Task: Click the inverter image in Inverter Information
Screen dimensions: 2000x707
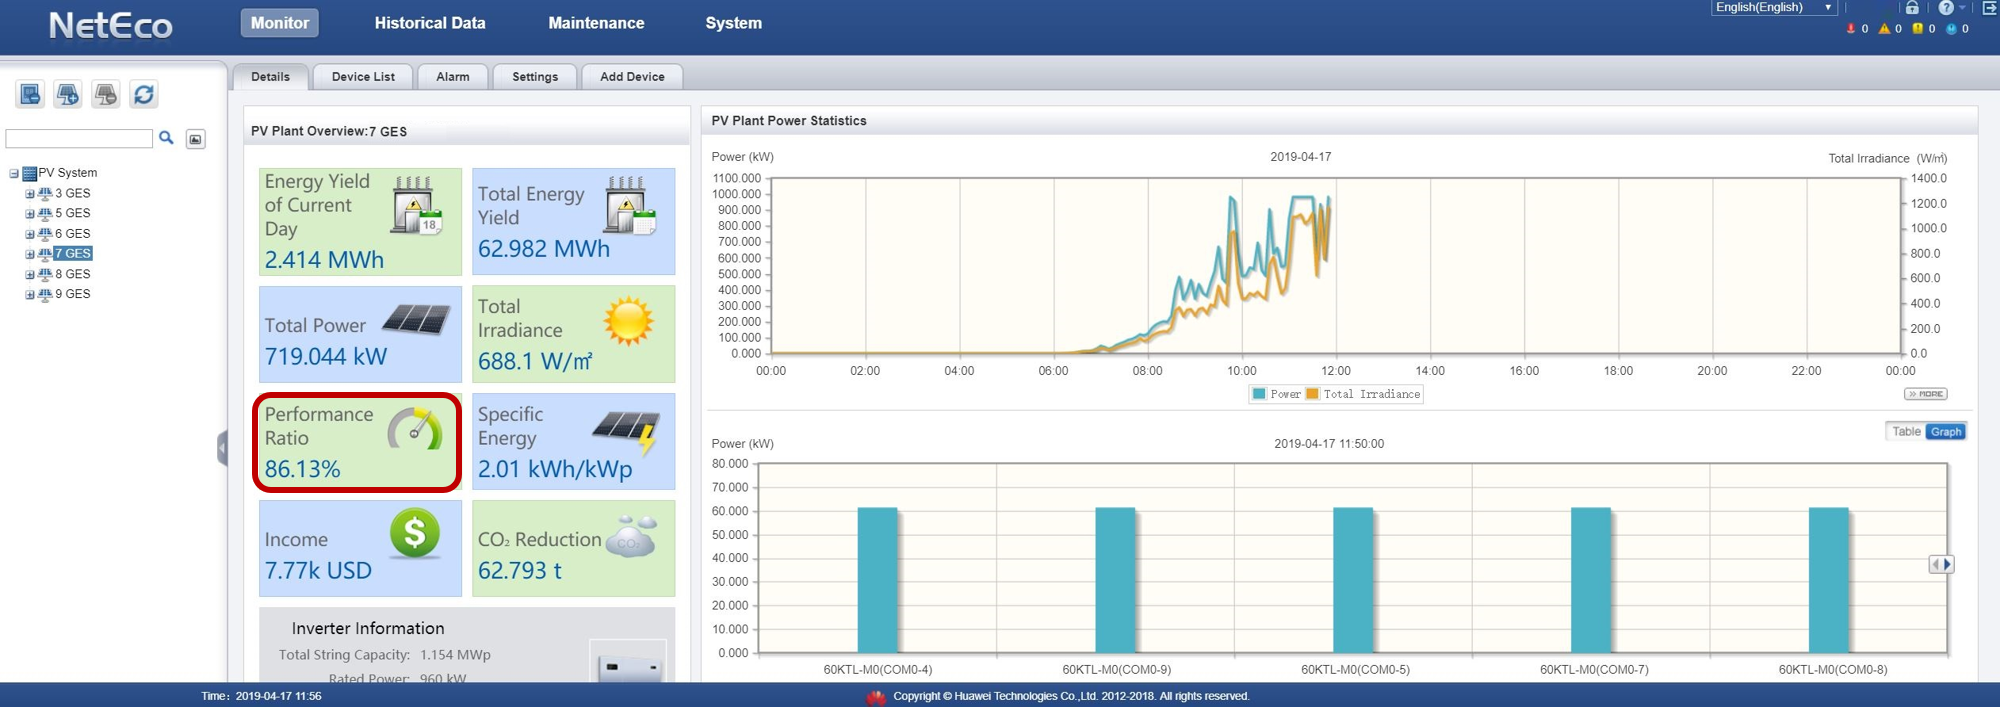Action: coord(628,662)
